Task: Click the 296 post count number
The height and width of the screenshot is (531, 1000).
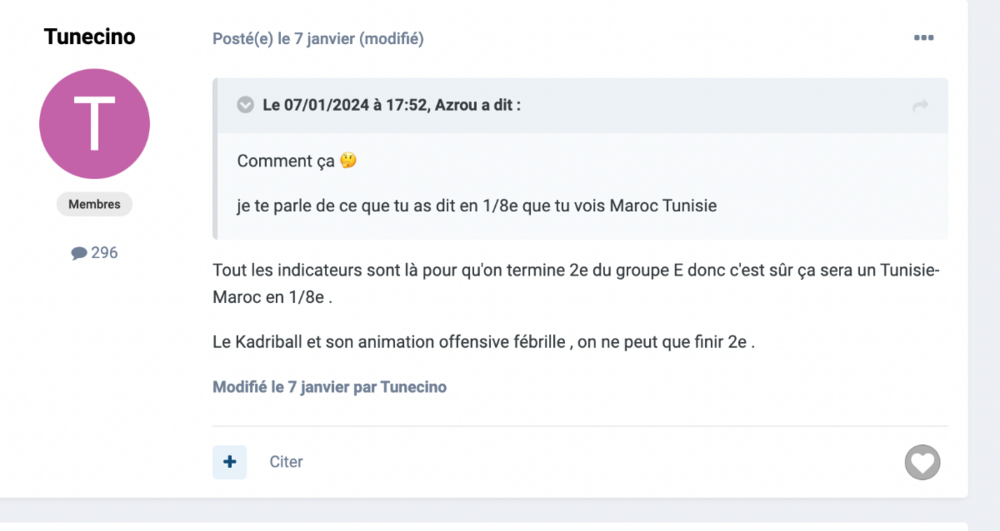Action: [104, 253]
